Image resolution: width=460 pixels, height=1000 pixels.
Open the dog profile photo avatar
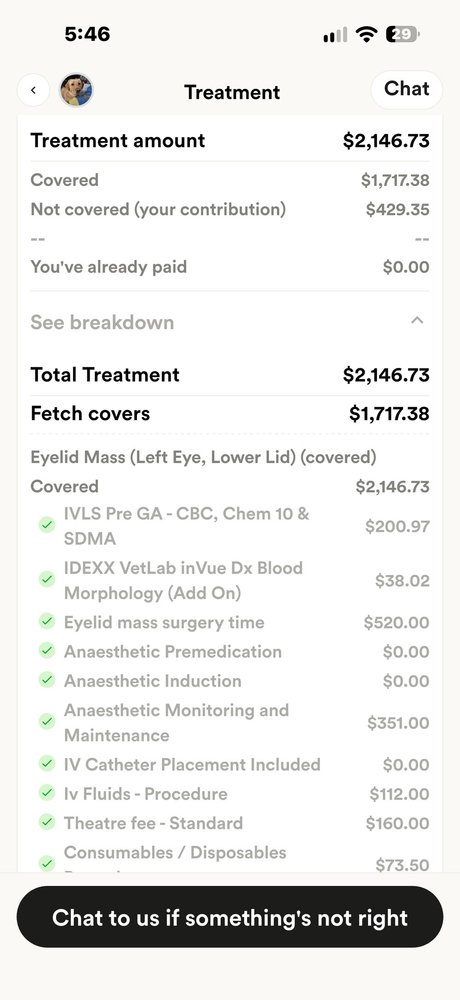point(76,91)
